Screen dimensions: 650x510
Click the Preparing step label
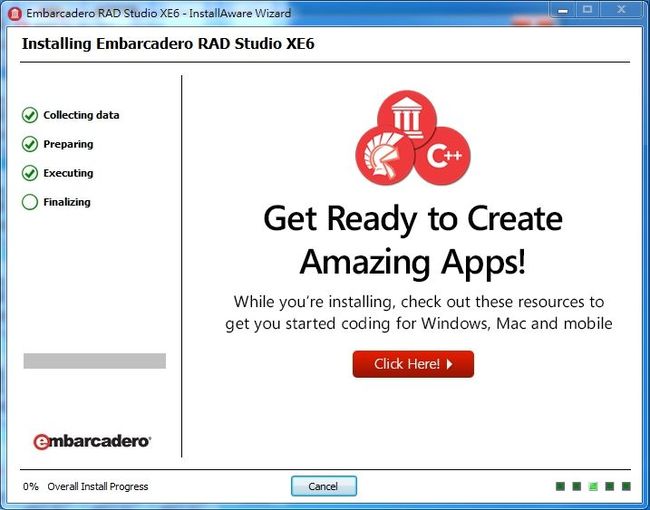(68, 144)
